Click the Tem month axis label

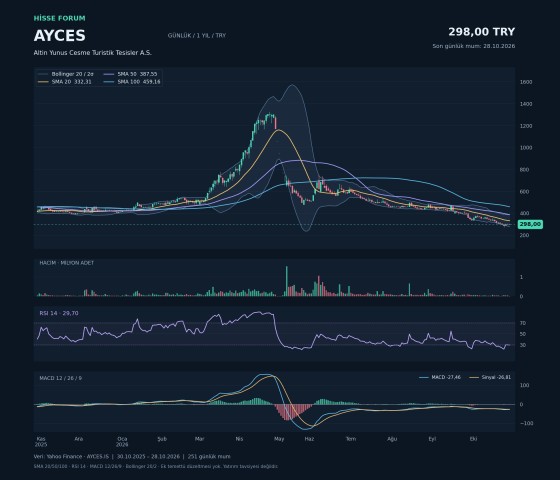[351, 439]
